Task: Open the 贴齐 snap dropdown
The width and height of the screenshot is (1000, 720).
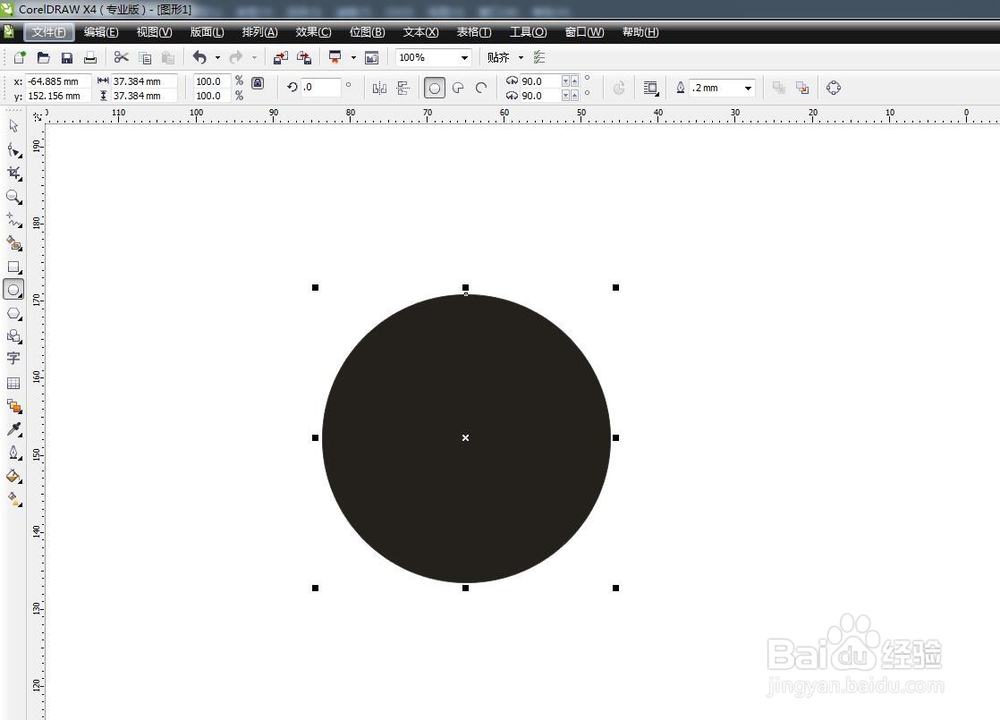Action: click(521, 57)
